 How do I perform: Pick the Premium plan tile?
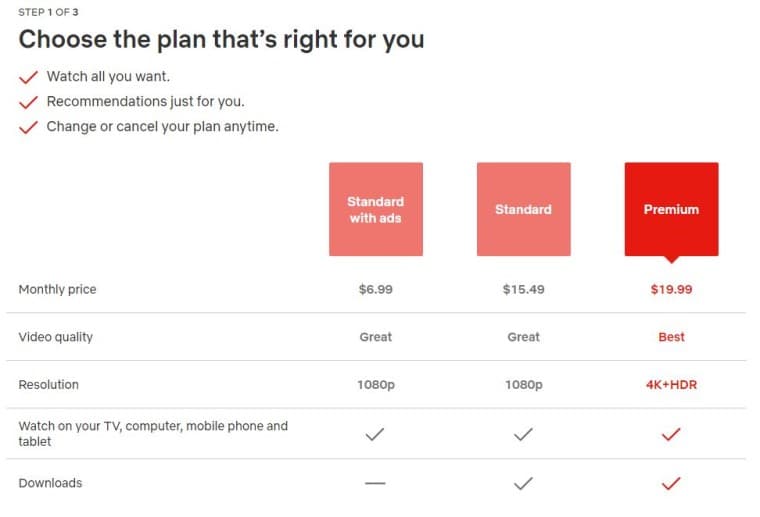pos(671,209)
